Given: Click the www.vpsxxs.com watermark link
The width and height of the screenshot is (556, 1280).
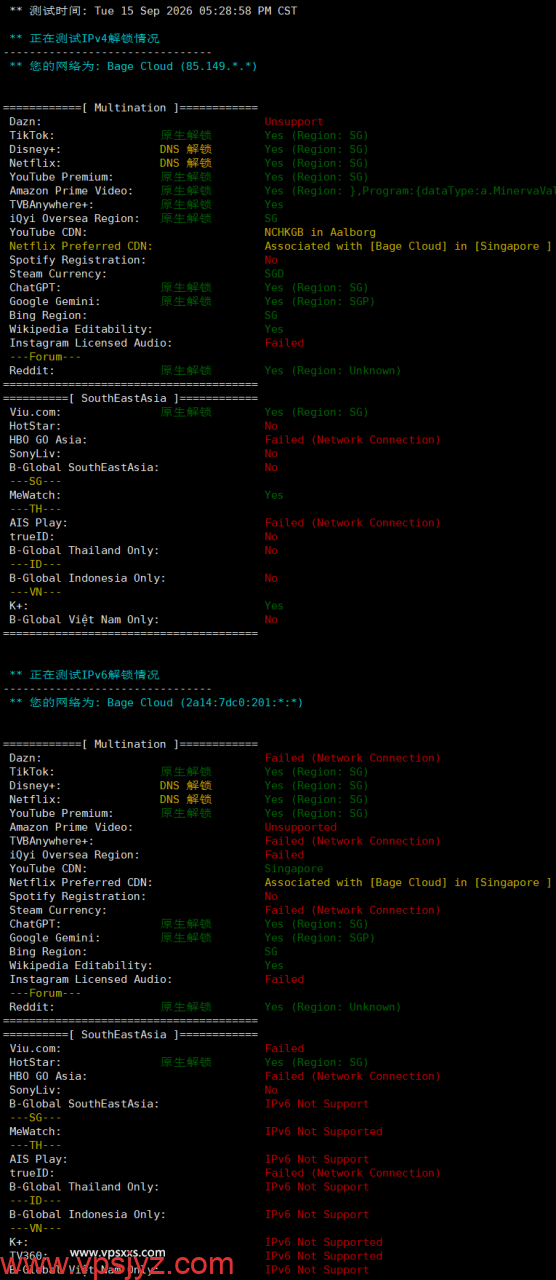Looking at the screenshot, I should (x=118, y=1252).
